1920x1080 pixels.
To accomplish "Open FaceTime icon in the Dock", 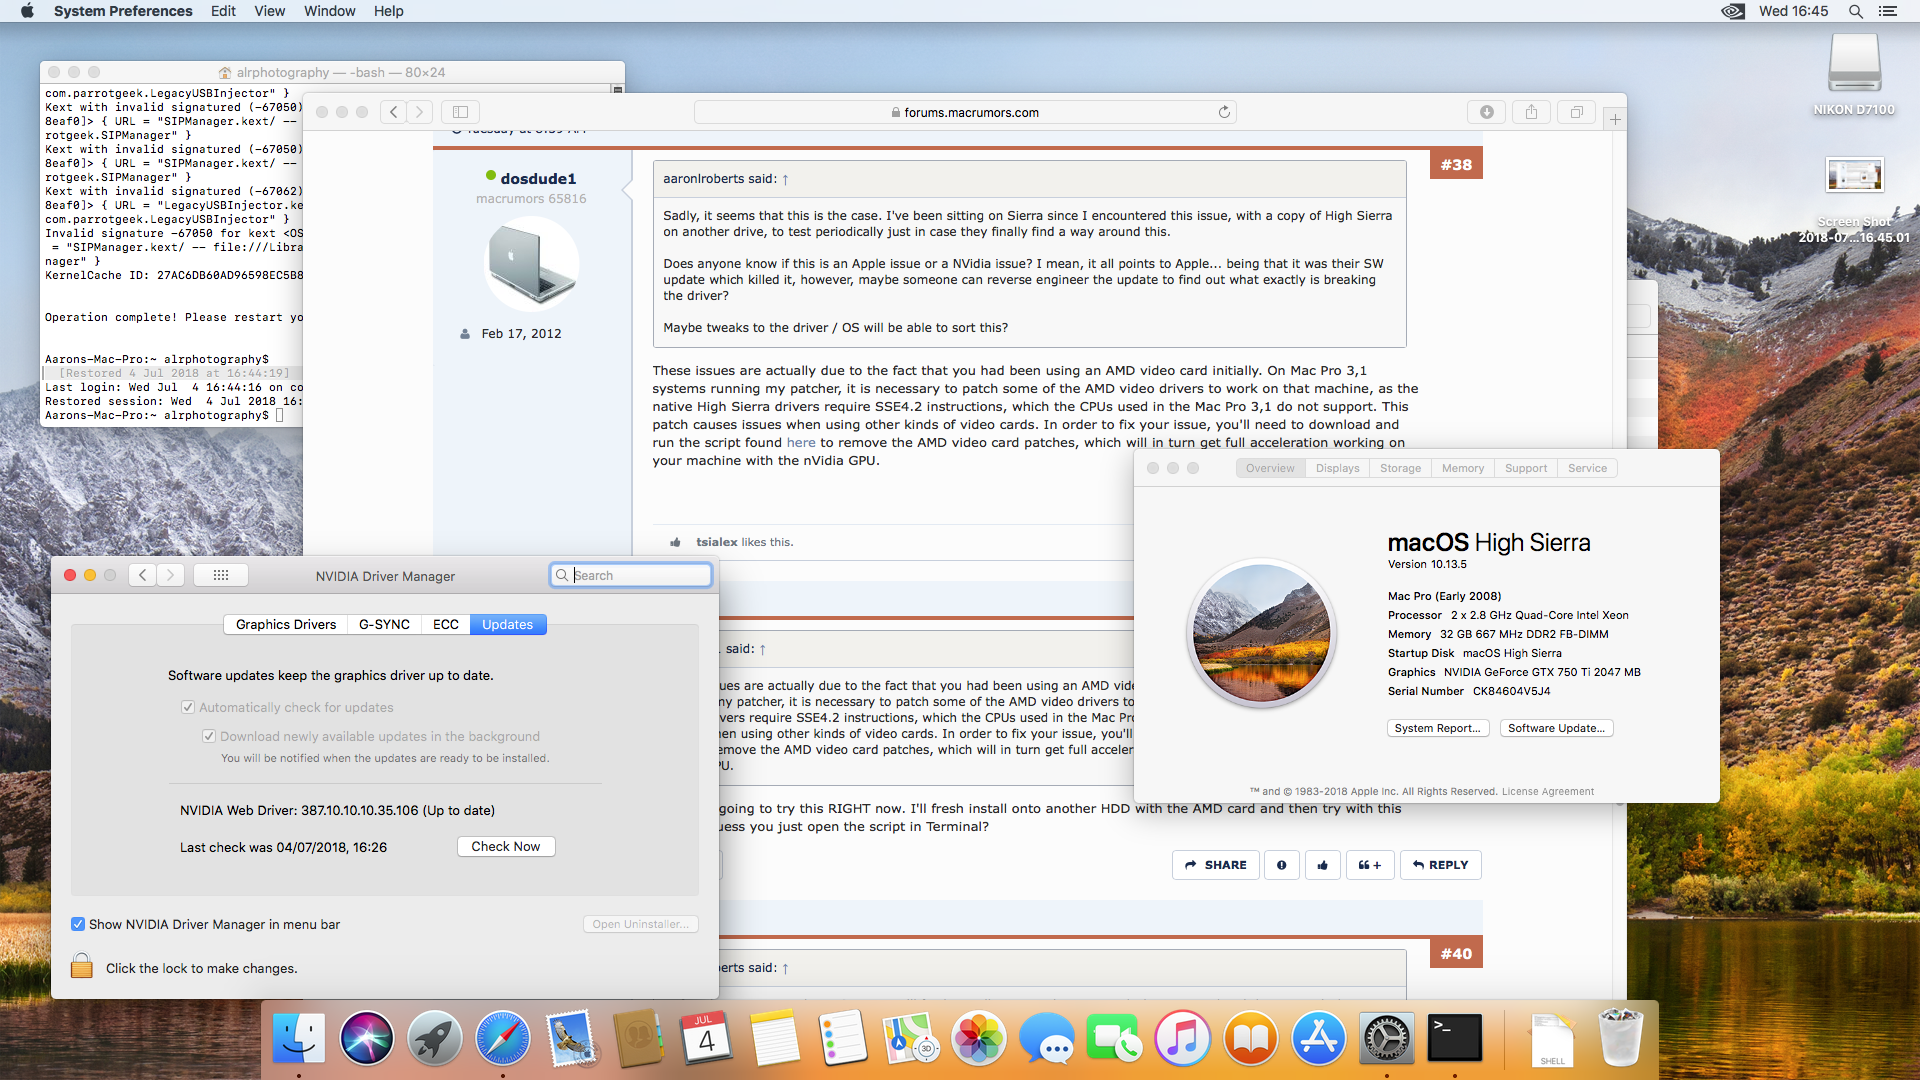I will click(1115, 1038).
